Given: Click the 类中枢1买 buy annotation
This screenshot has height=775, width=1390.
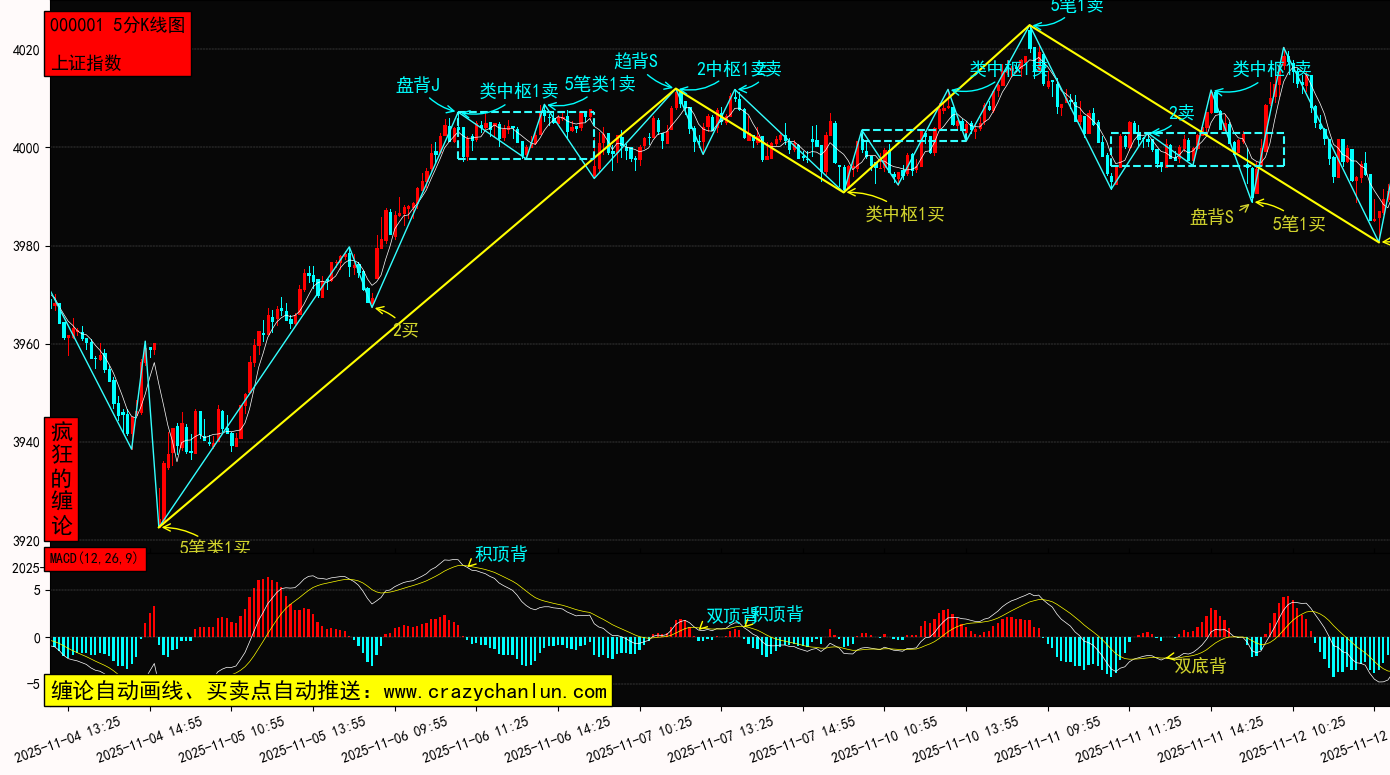Looking at the screenshot, I should [904, 213].
